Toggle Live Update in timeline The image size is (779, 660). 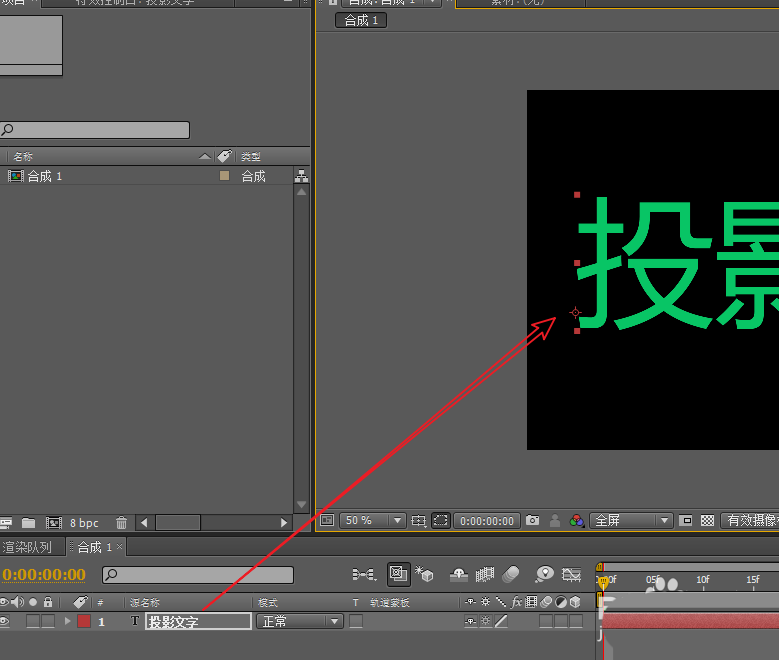398,574
